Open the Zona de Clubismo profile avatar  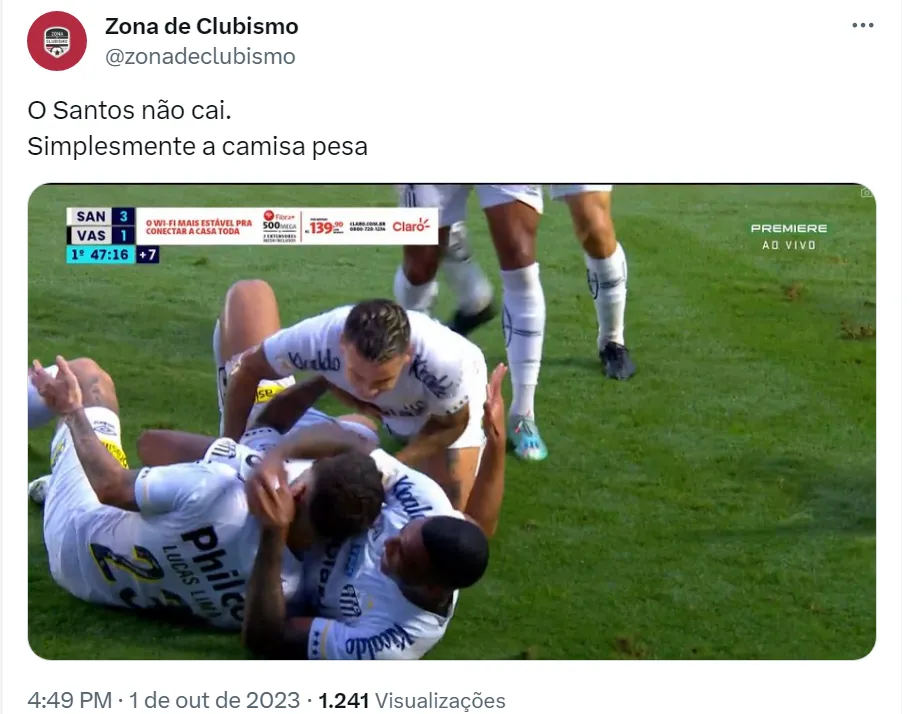point(57,41)
